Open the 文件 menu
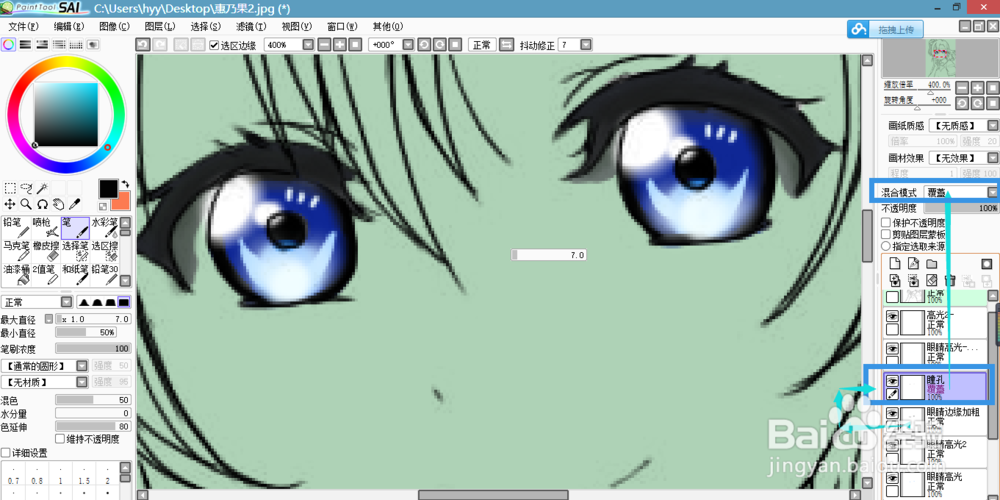The width and height of the screenshot is (1000, 500). pyautogui.click(x=23, y=26)
